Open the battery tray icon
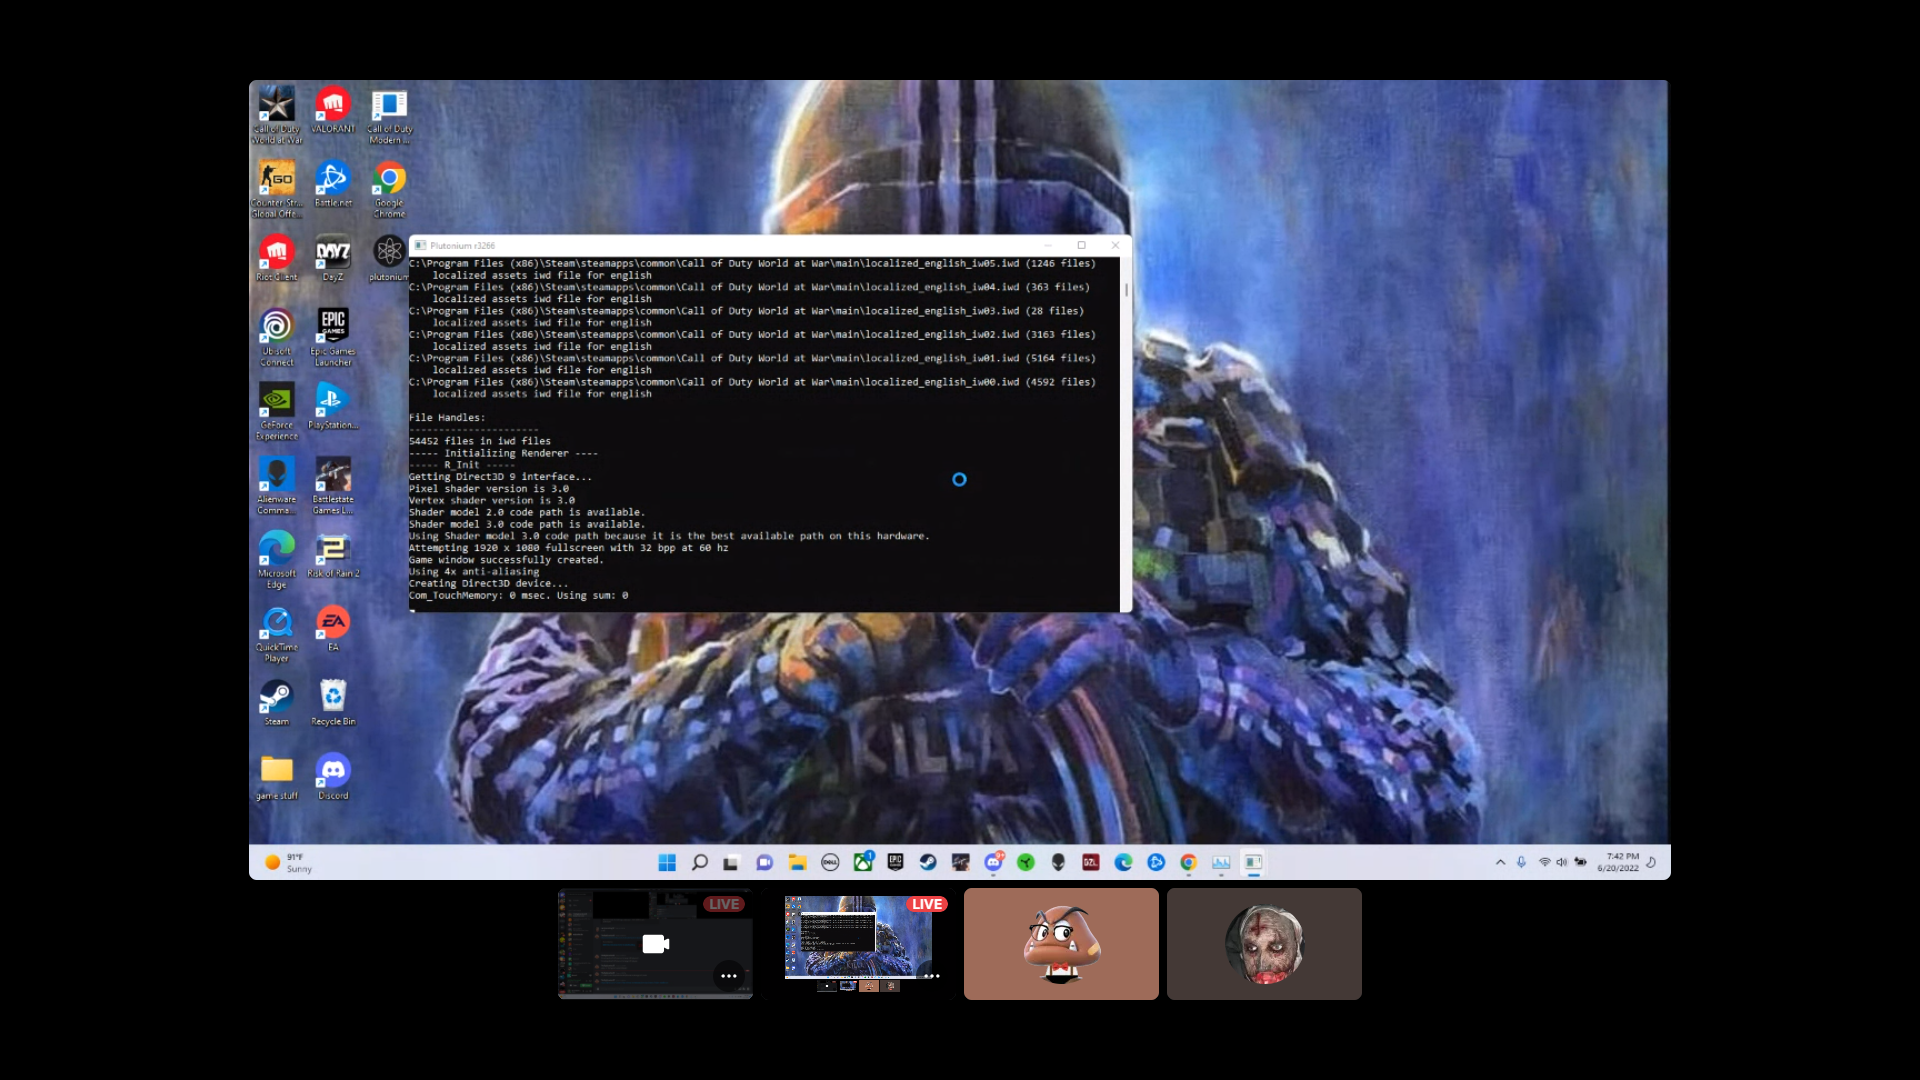 [x=1581, y=862]
